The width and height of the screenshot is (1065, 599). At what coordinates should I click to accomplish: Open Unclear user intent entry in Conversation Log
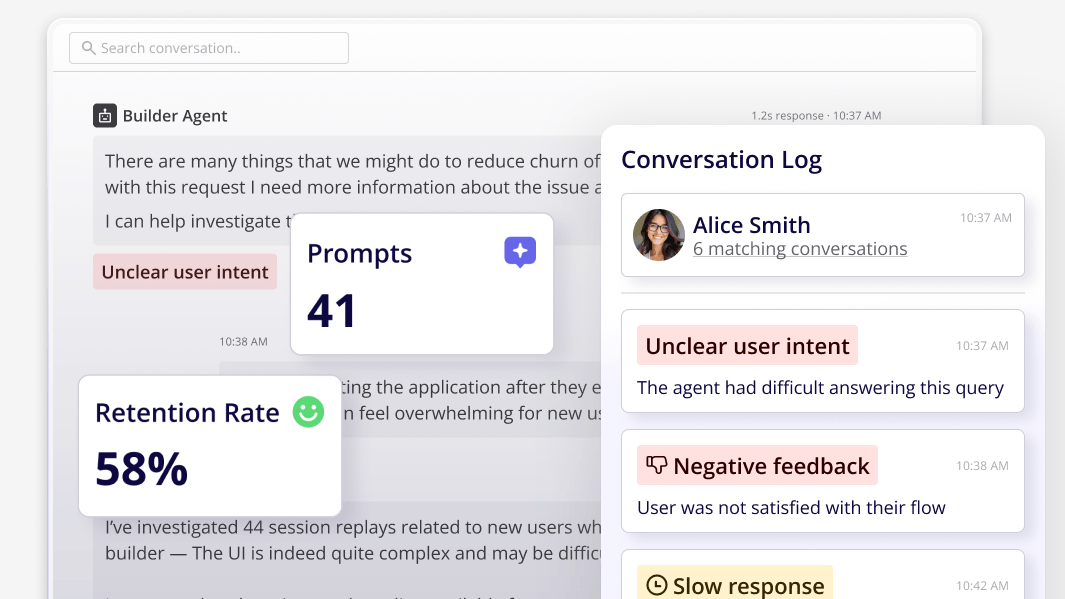[823, 361]
